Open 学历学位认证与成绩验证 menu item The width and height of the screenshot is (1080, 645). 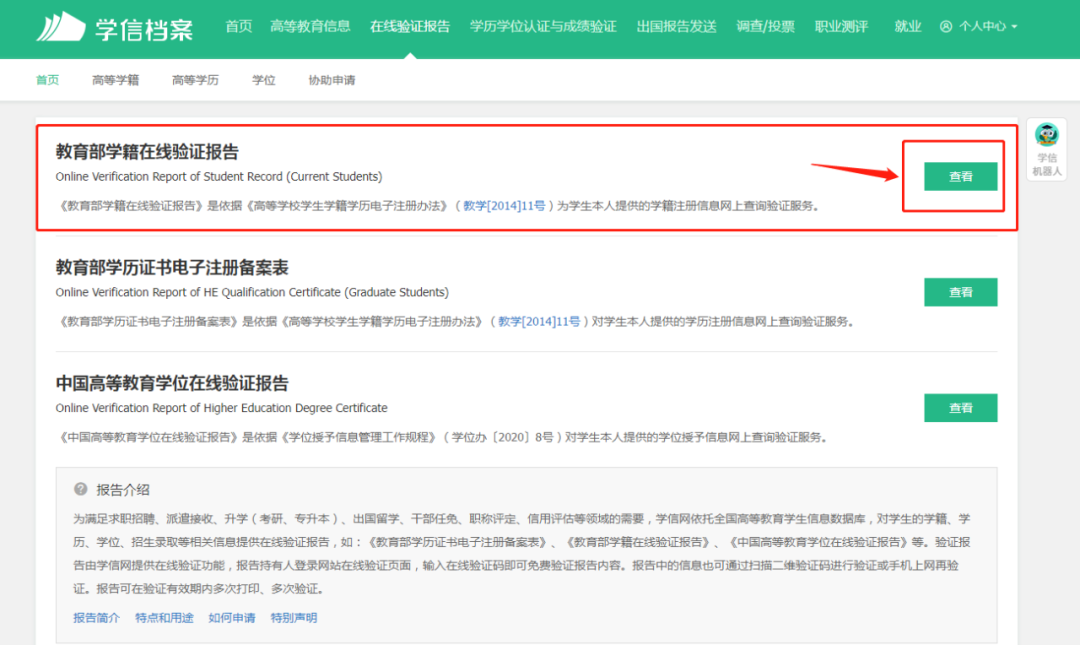(x=543, y=27)
